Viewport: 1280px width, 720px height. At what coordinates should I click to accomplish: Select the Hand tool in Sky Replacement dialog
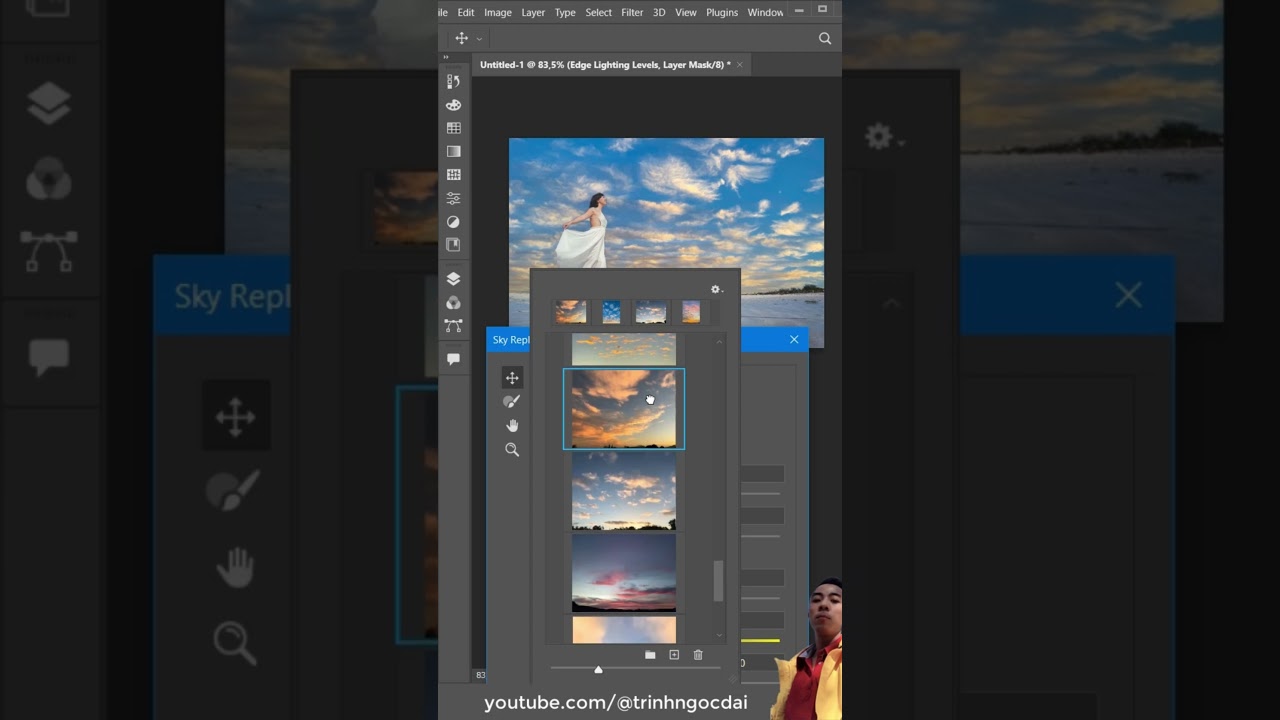(x=512, y=425)
